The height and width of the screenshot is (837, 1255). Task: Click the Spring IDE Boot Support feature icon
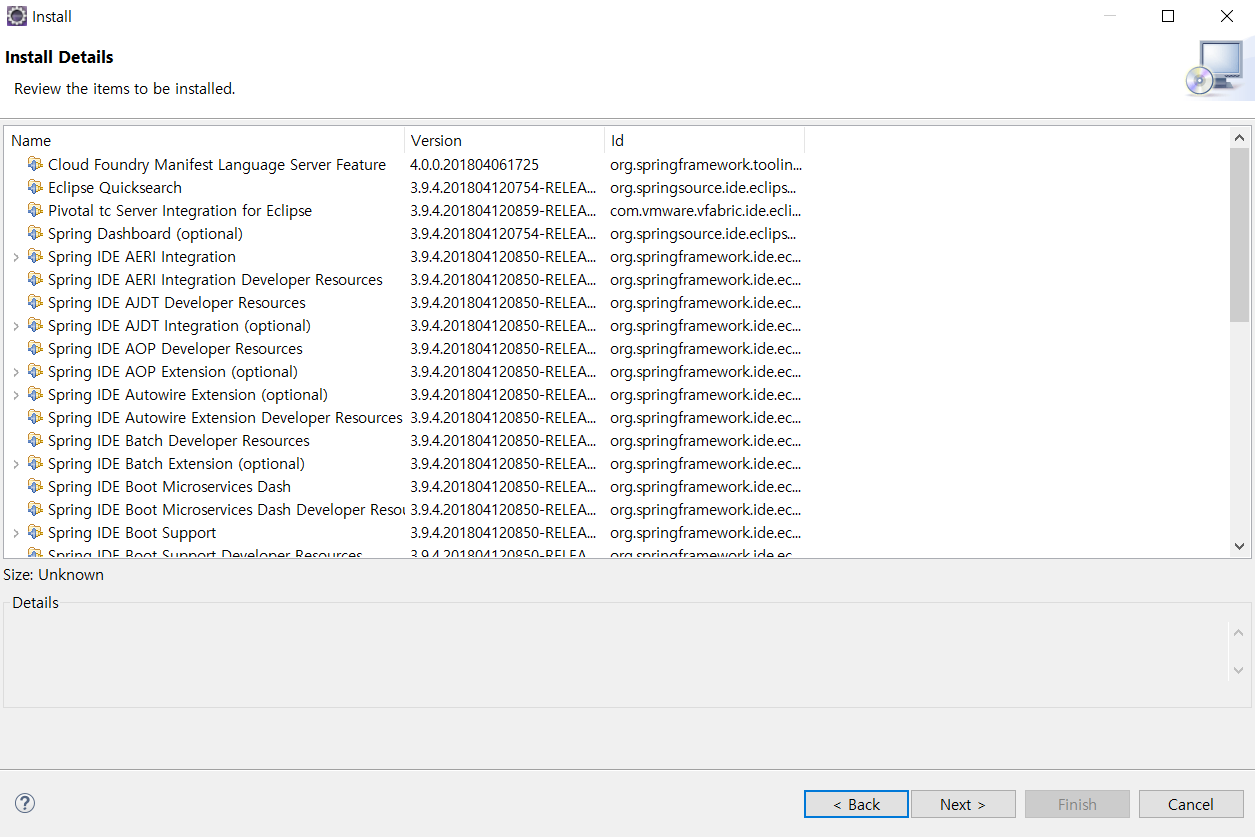tap(35, 532)
